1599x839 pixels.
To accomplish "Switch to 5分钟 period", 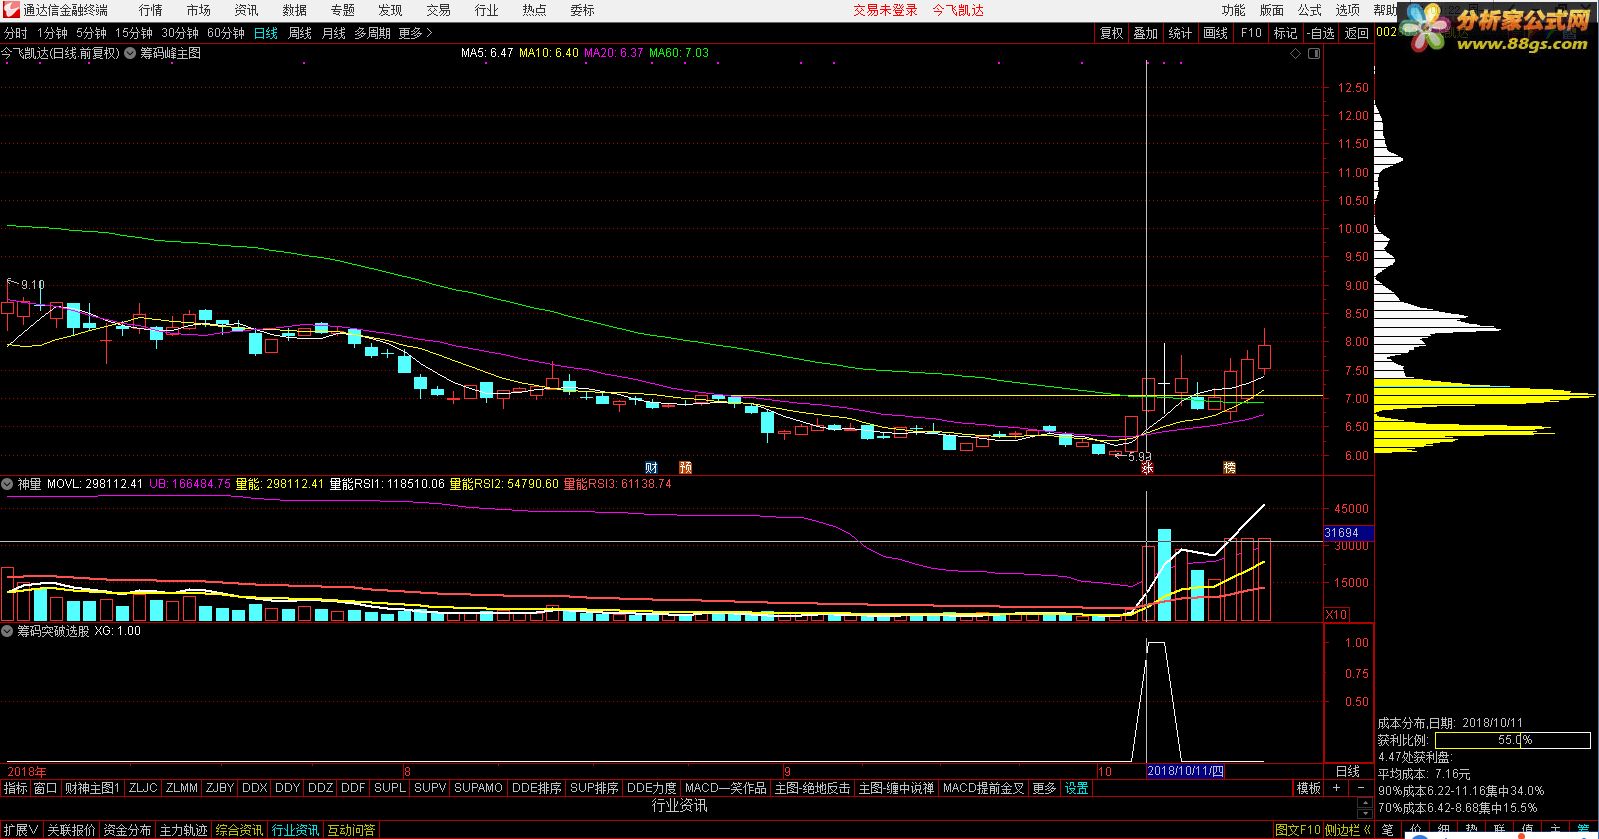I will click(91, 33).
